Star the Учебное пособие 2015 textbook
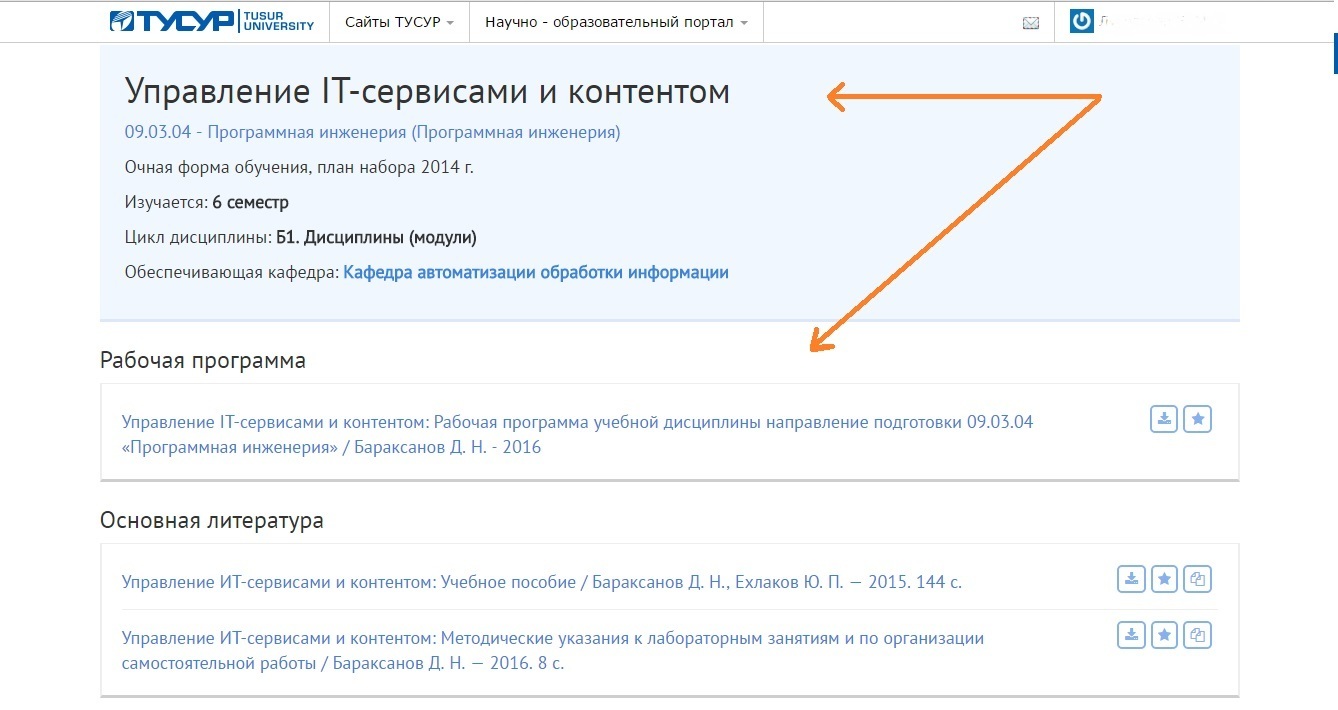 click(1164, 578)
